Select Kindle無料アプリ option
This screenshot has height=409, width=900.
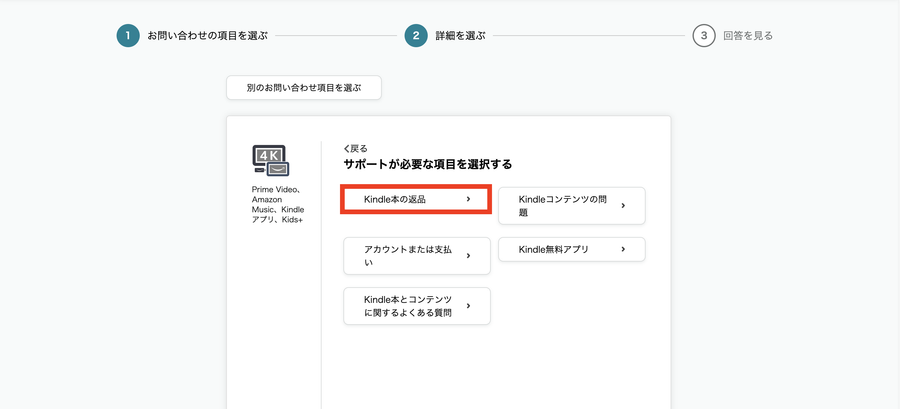pyautogui.click(x=572, y=250)
